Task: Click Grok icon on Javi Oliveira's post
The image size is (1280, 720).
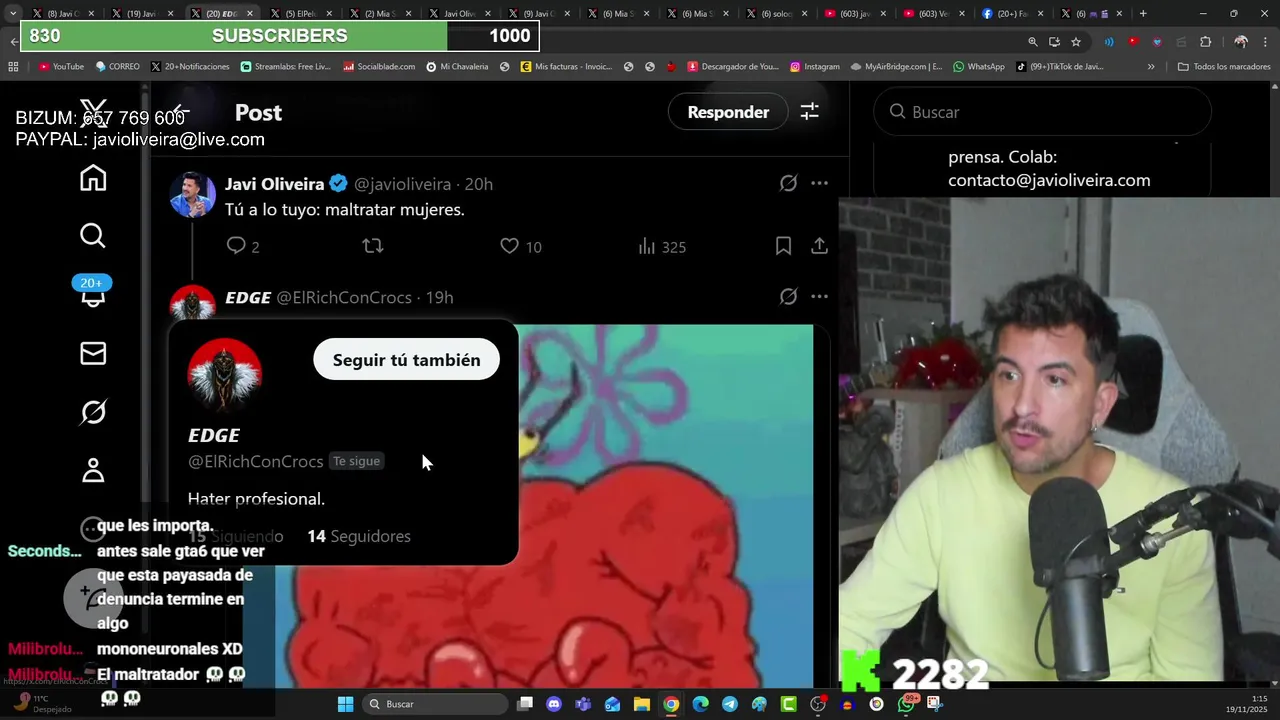Action: coord(788,183)
